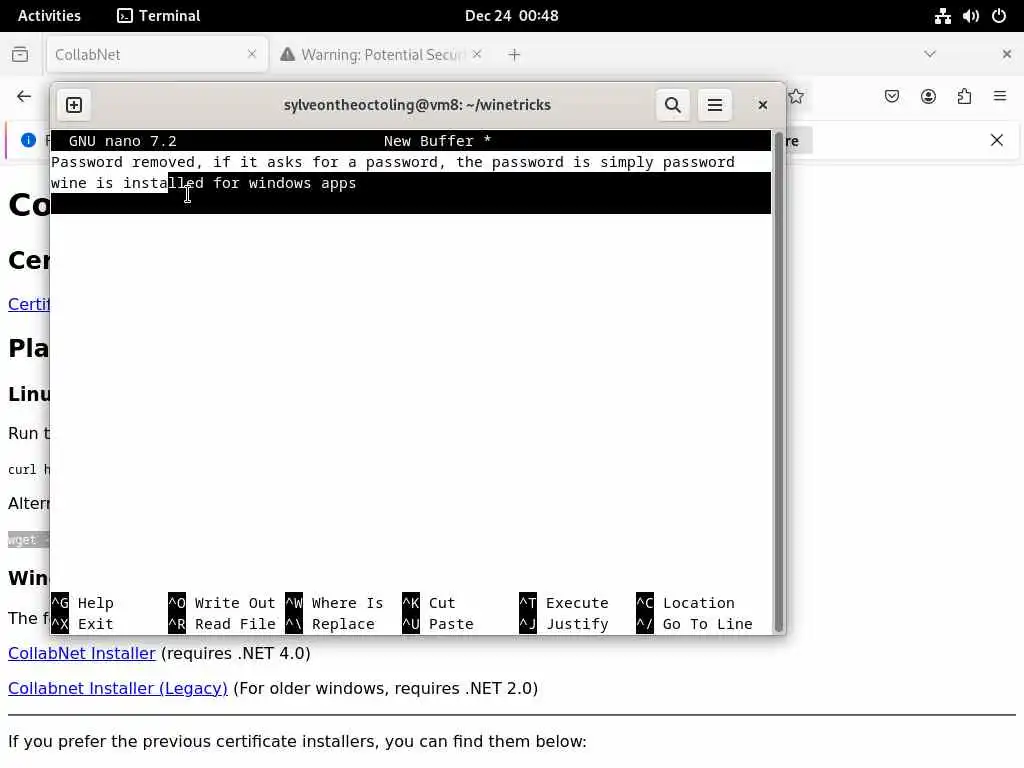Click the ^C Location shortcut
Image resolution: width=1024 pixels, height=768 pixels.
(686, 603)
